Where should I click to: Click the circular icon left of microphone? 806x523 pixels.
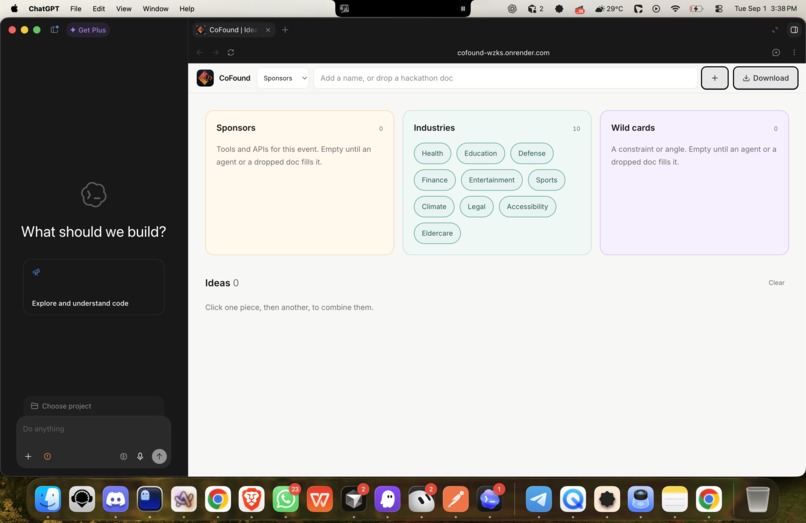(x=123, y=456)
